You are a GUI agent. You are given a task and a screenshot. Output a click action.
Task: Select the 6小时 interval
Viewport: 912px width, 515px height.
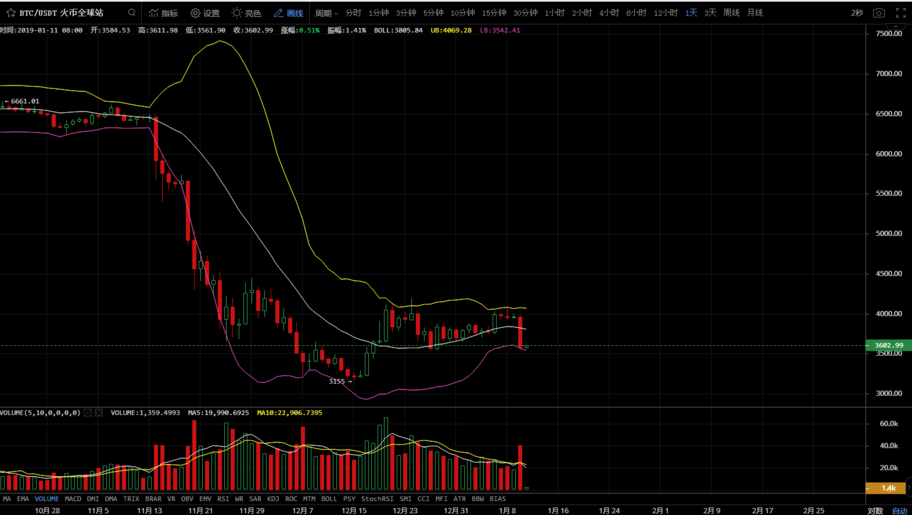[637, 13]
